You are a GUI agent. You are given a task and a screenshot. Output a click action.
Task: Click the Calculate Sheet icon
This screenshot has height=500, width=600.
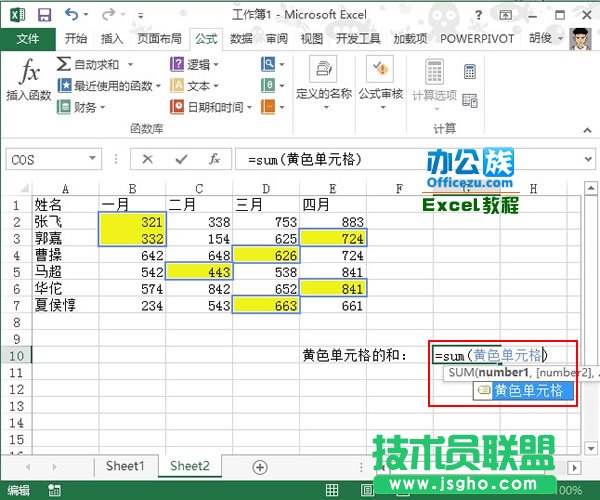point(470,101)
